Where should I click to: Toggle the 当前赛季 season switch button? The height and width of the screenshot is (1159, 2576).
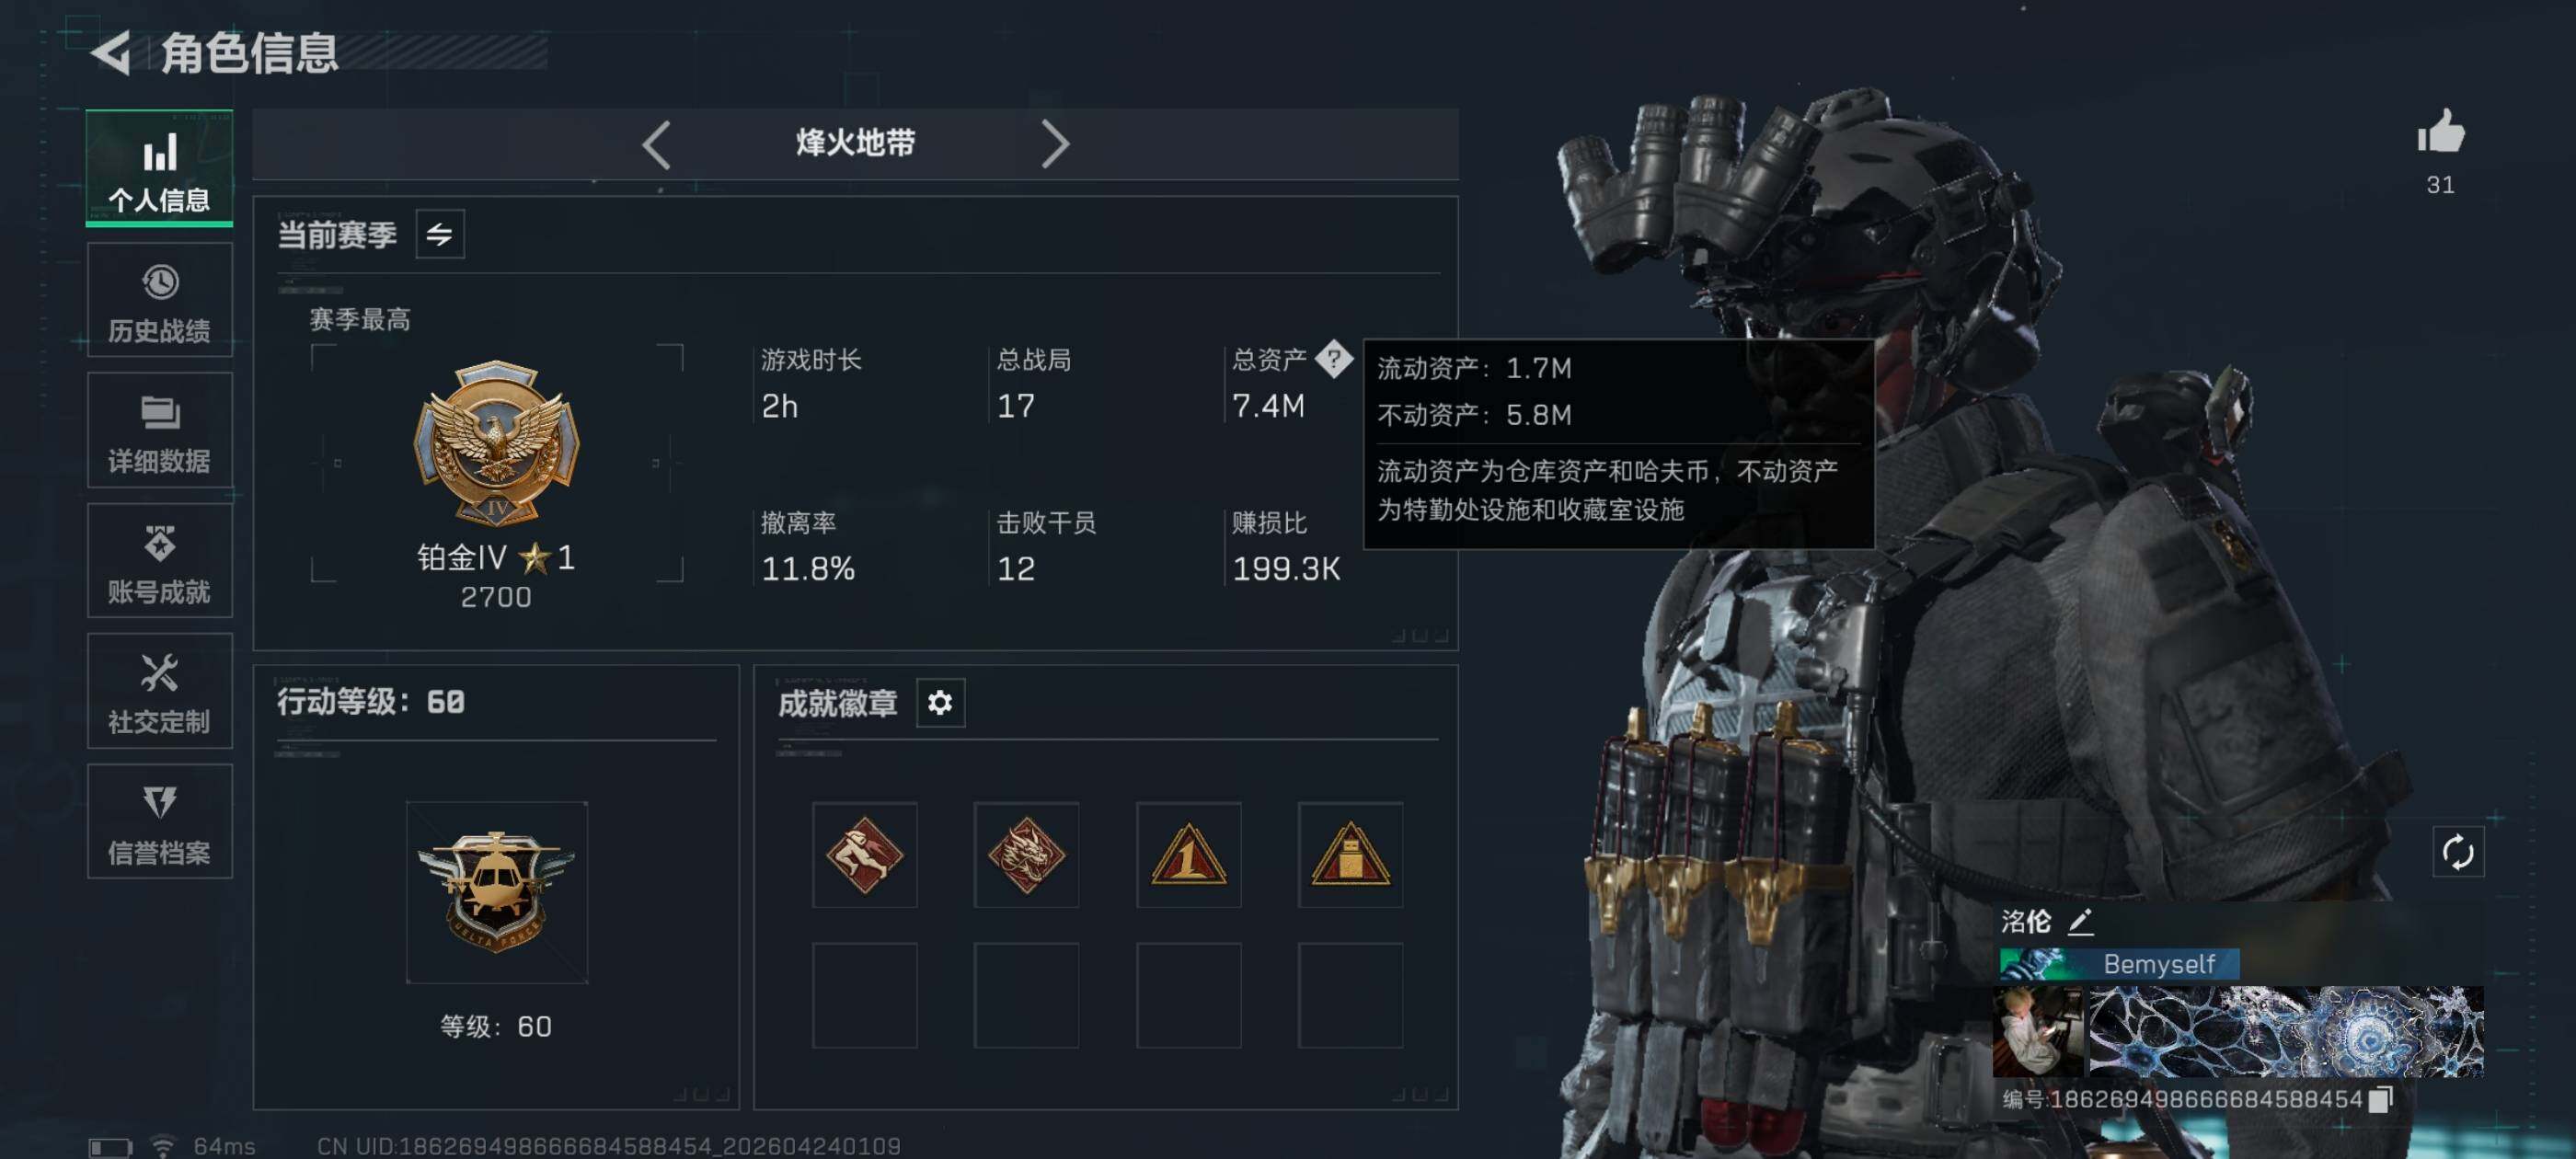coord(439,235)
